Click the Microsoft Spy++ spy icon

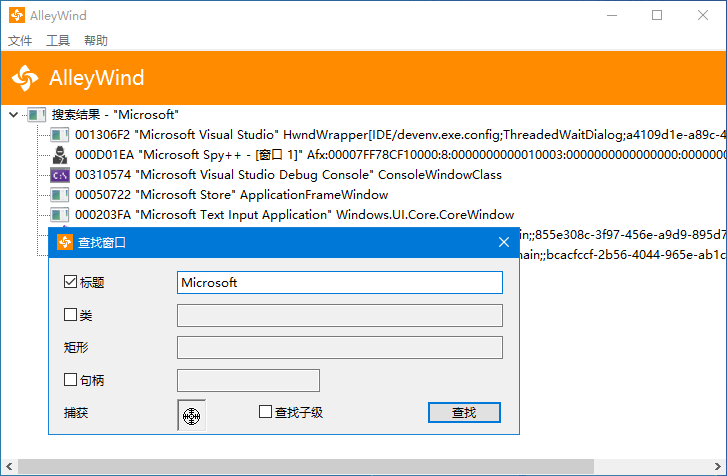click(x=60, y=155)
